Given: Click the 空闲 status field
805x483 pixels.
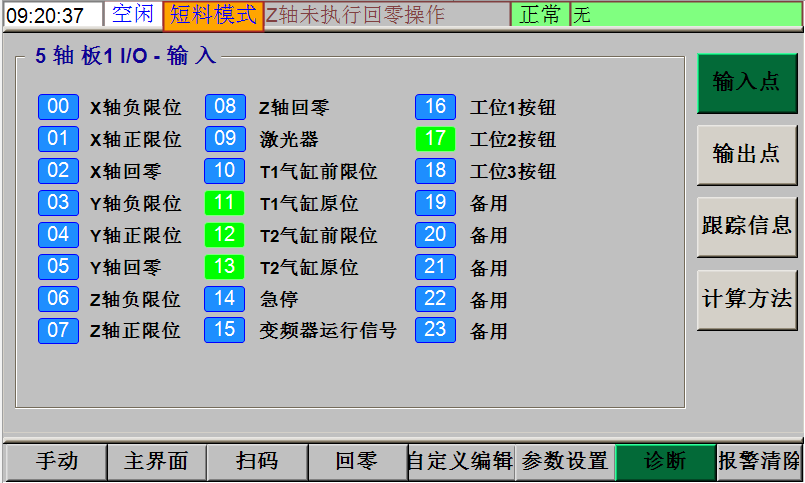Looking at the screenshot, I should click(133, 15).
